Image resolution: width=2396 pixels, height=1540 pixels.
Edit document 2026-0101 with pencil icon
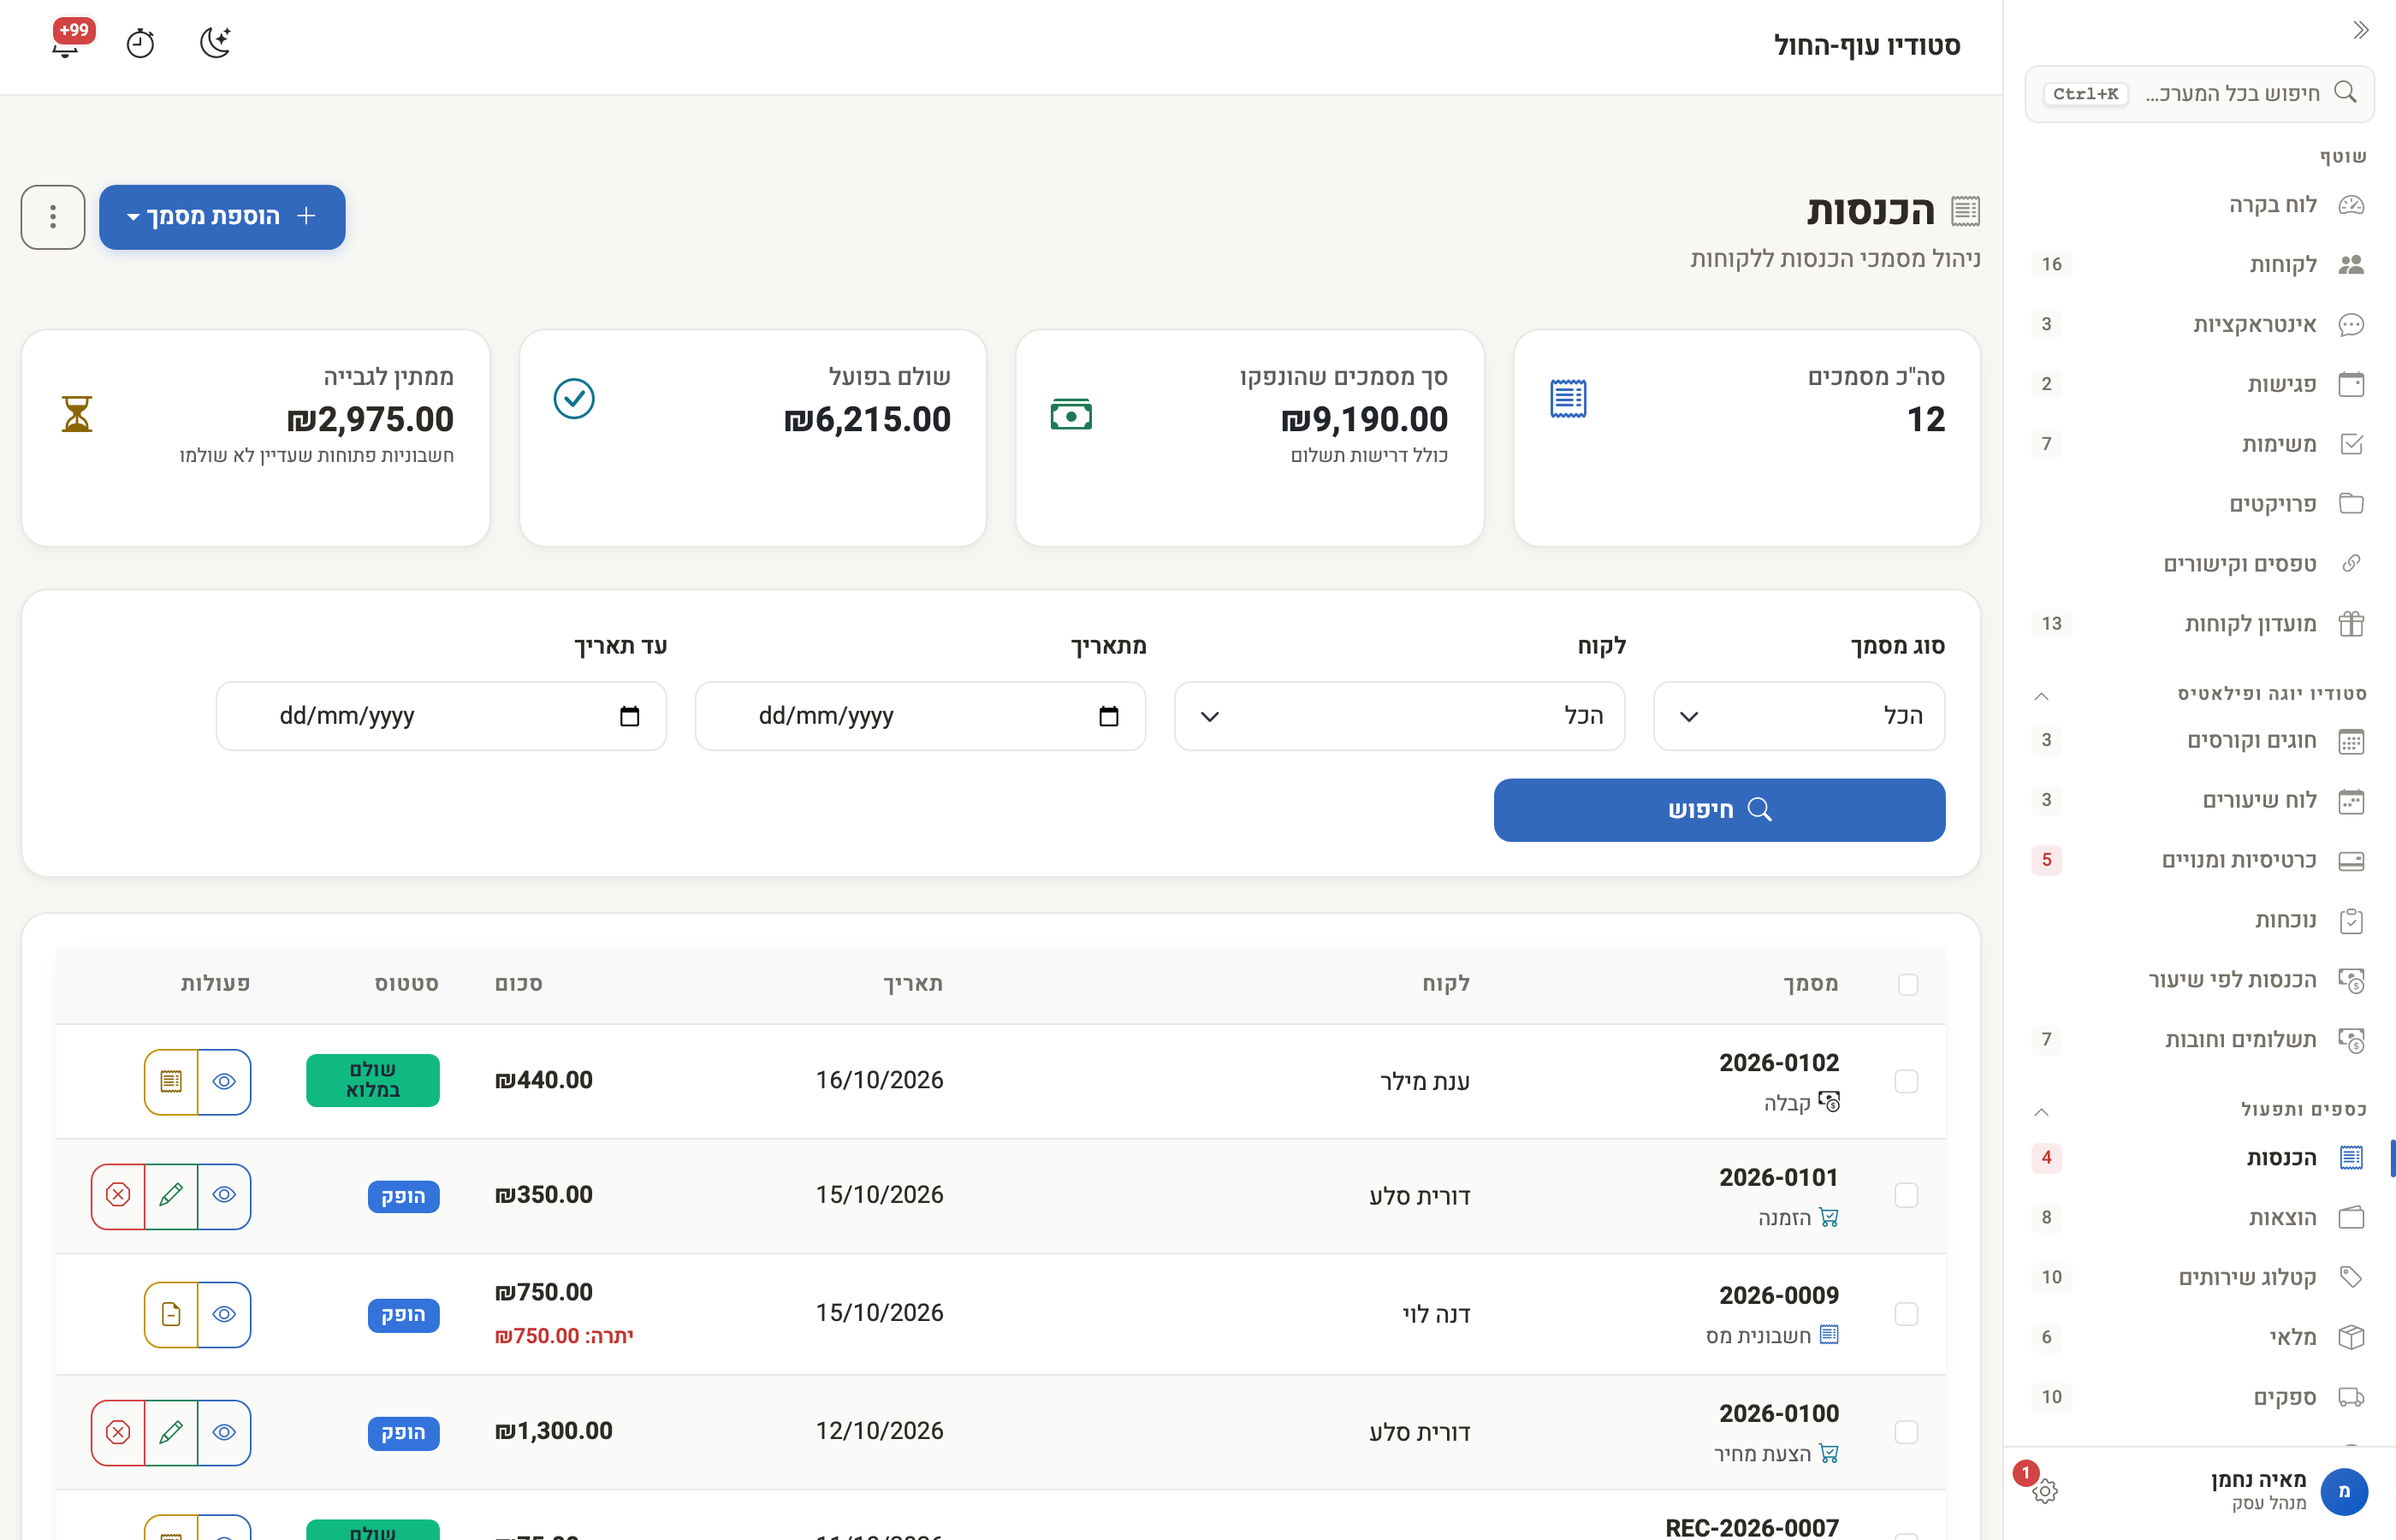[x=171, y=1195]
